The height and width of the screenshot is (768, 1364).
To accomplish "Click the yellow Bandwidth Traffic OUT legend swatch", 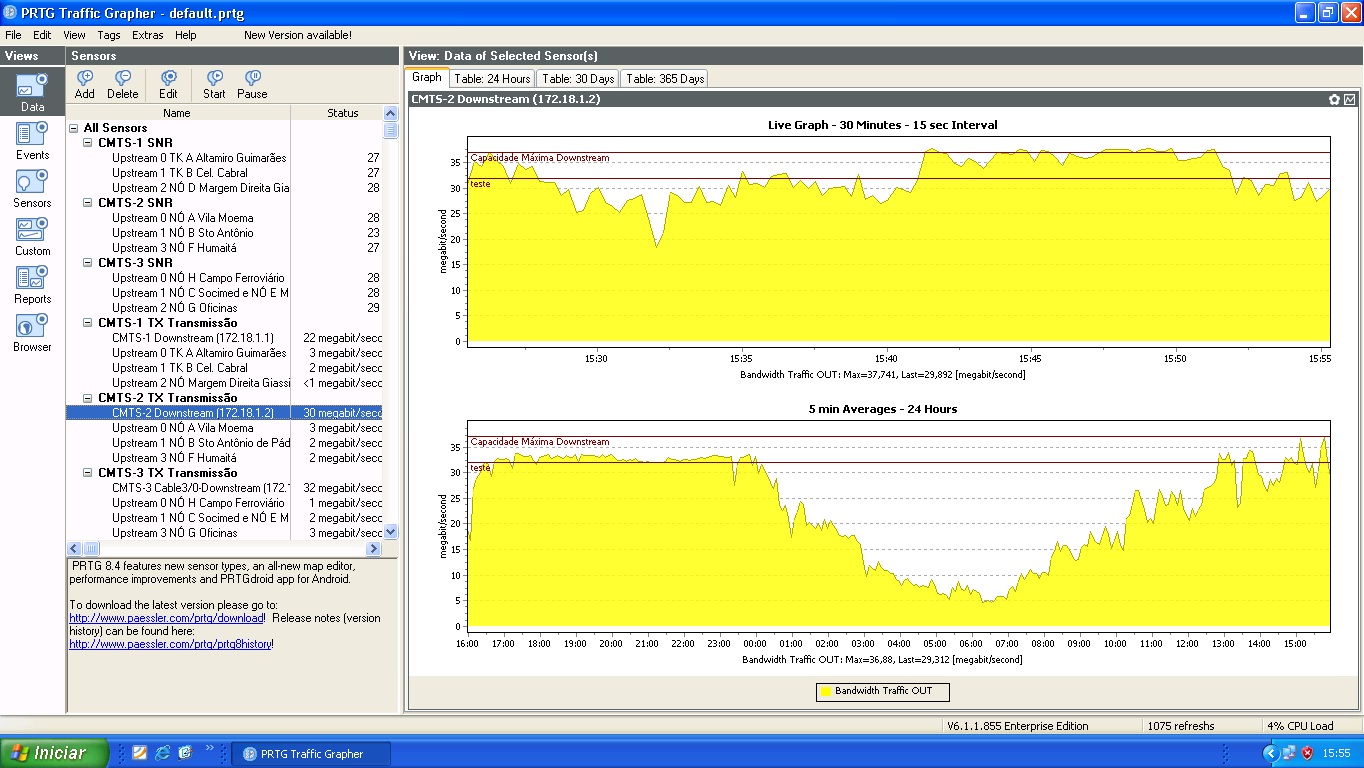I will tap(826, 691).
